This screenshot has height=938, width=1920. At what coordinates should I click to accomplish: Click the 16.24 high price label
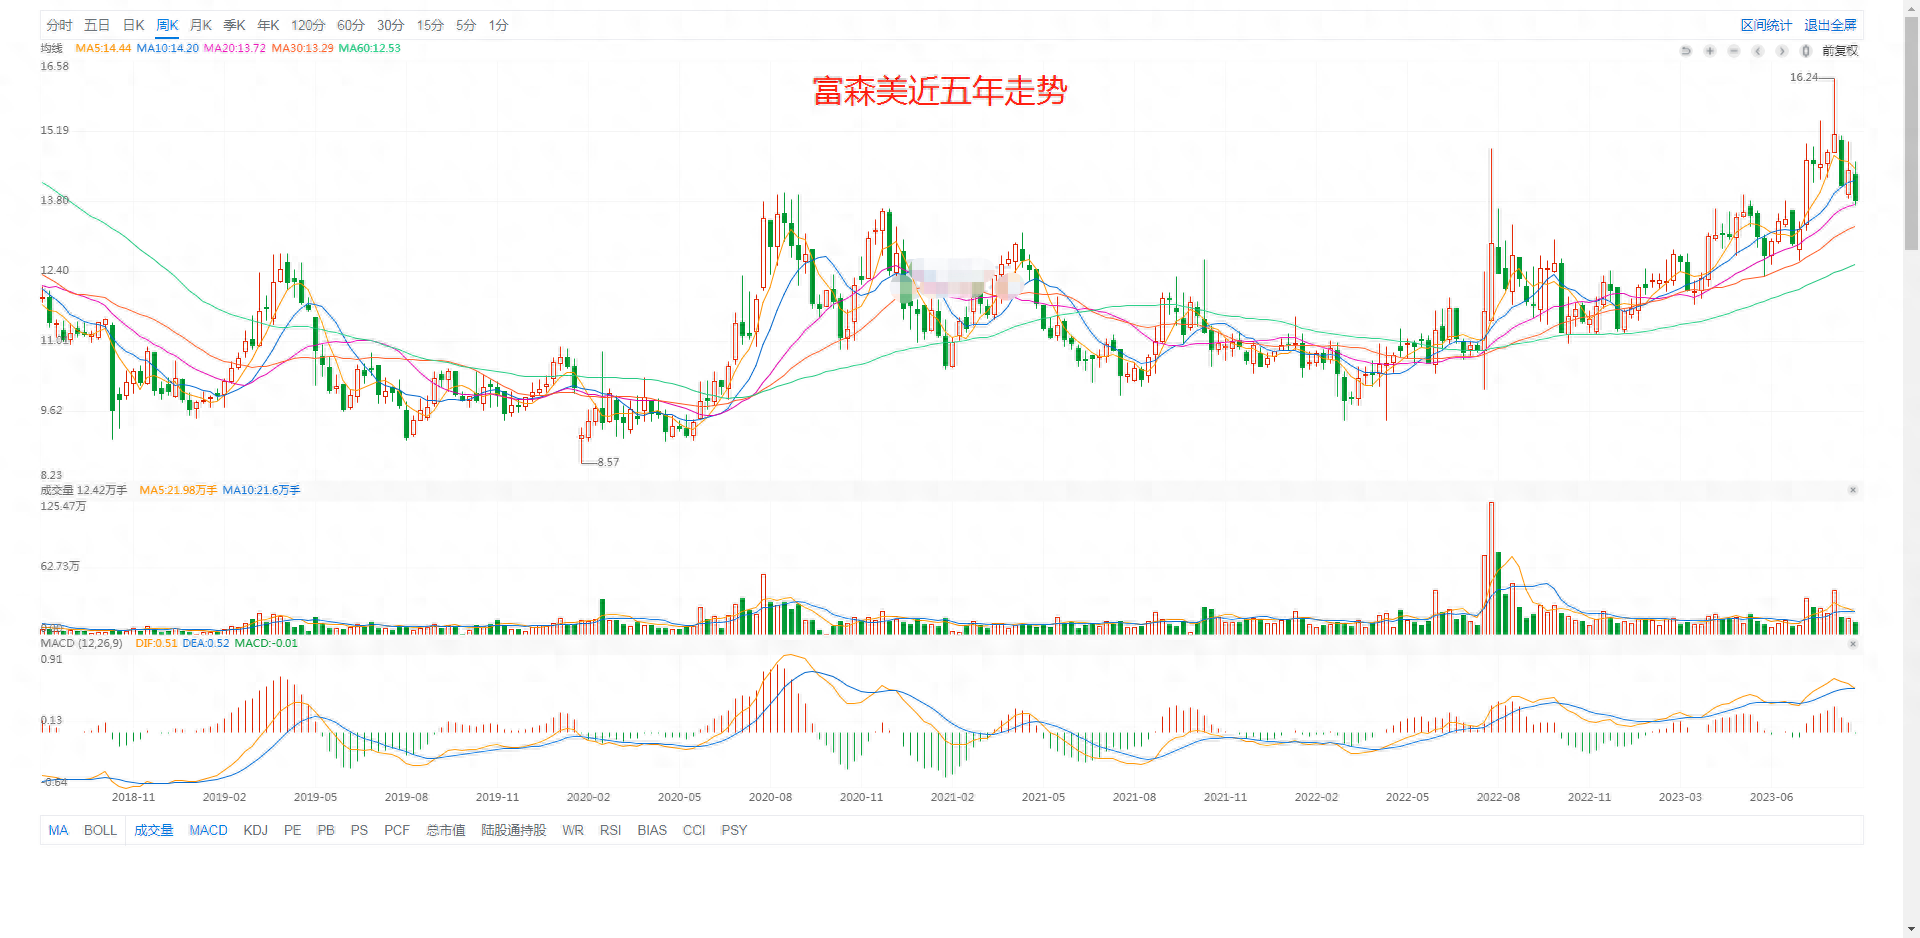click(1804, 77)
